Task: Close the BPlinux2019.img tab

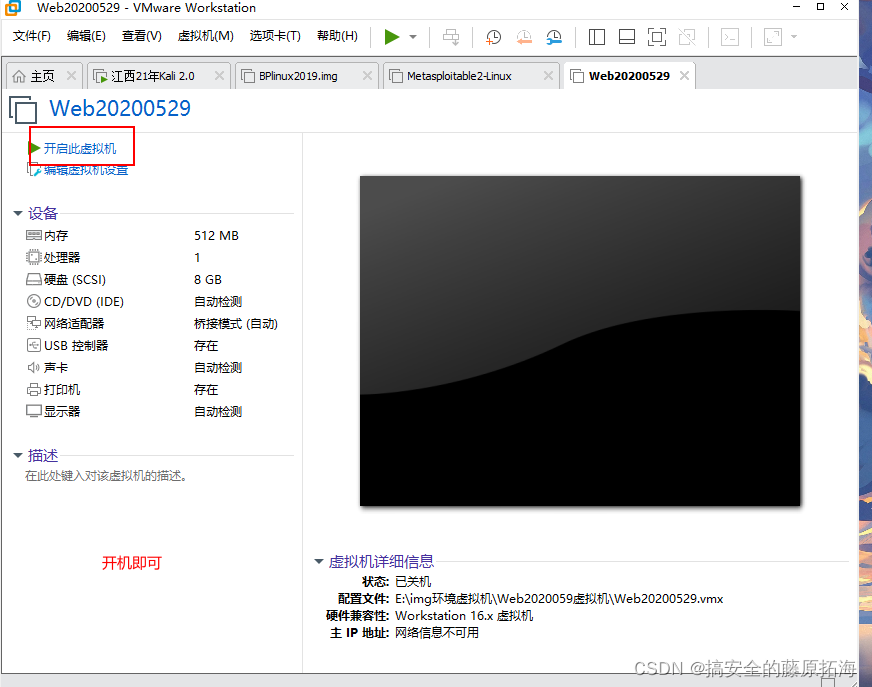Action: (x=367, y=76)
